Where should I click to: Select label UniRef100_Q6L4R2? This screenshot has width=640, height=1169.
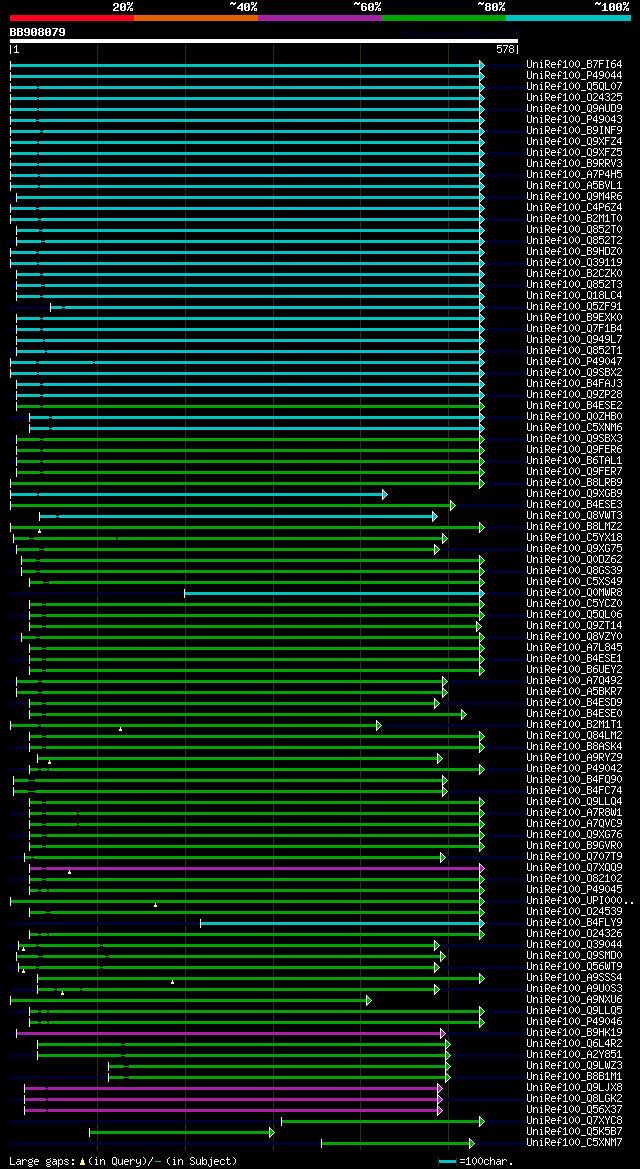(574, 1044)
